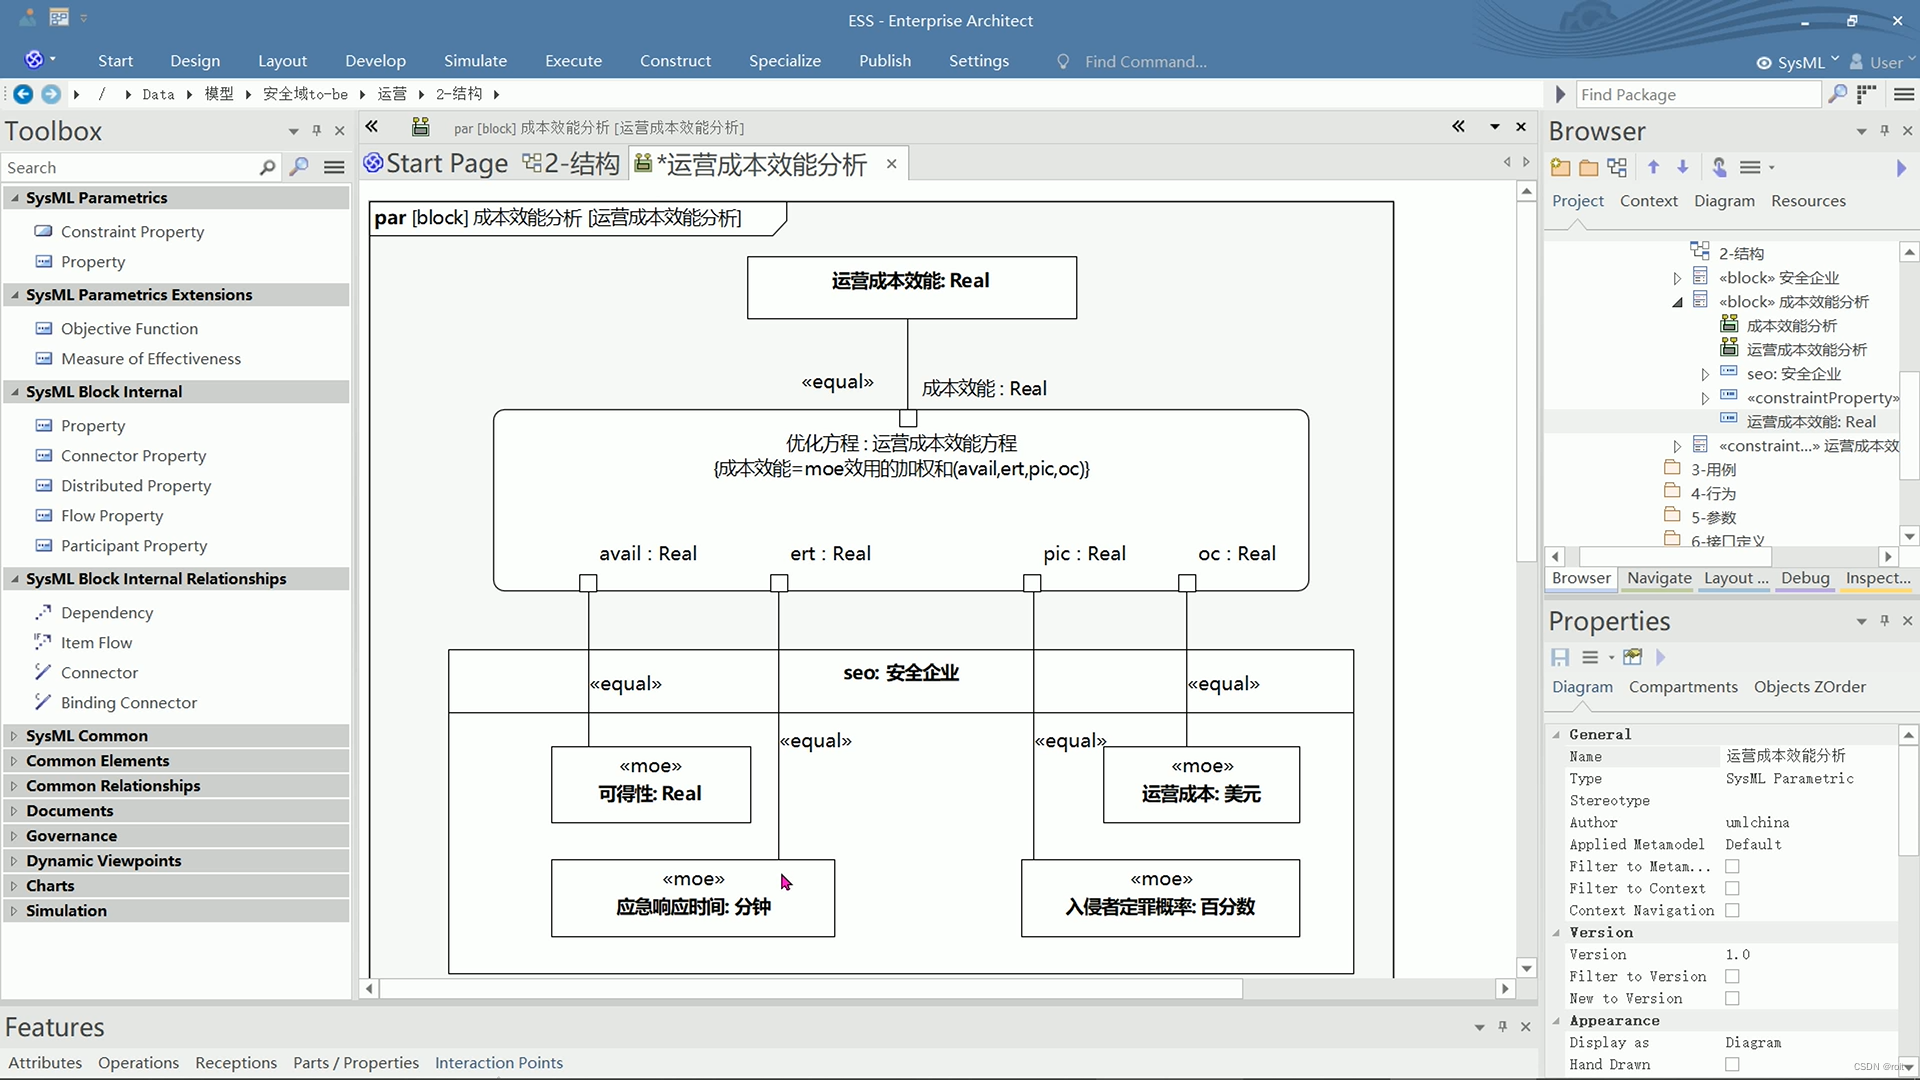Open Interaction Points in Features panel
Viewport: 1920px width, 1080px height.
click(498, 1063)
